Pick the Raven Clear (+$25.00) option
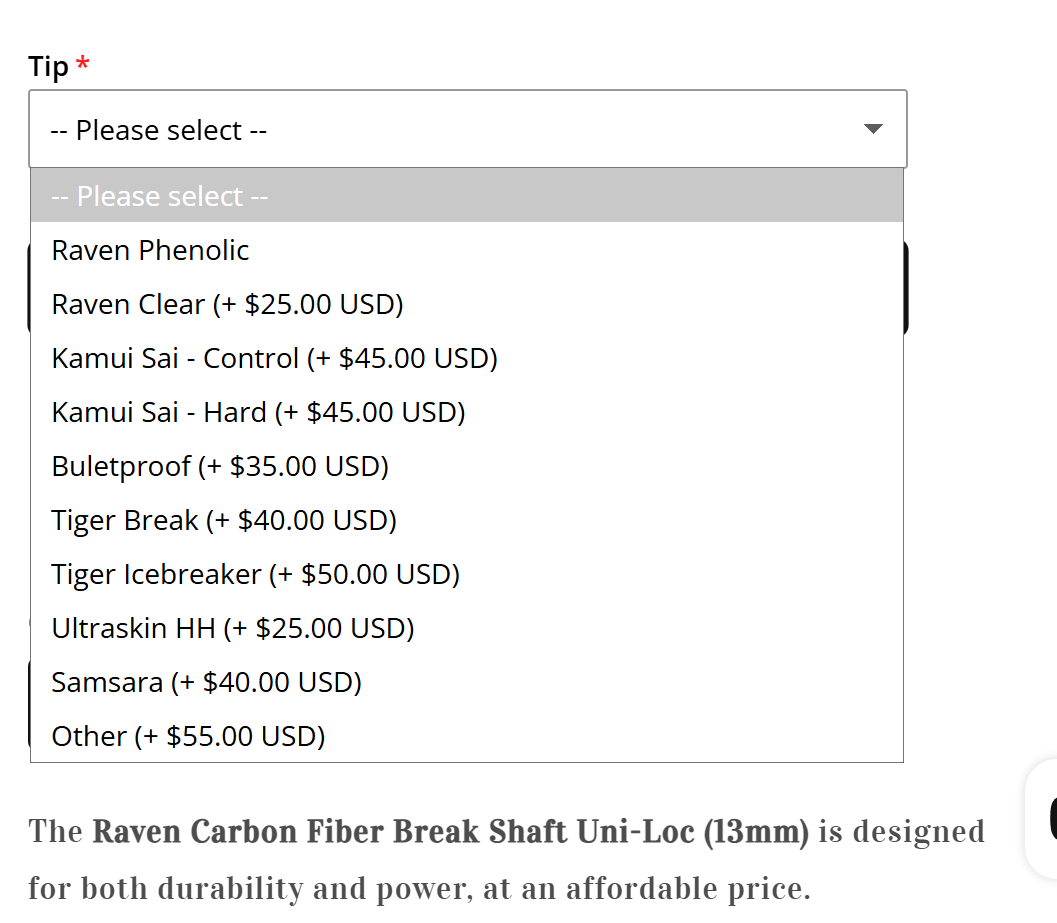Screen dimensions: 1057x923 pyautogui.click(x=227, y=304)
